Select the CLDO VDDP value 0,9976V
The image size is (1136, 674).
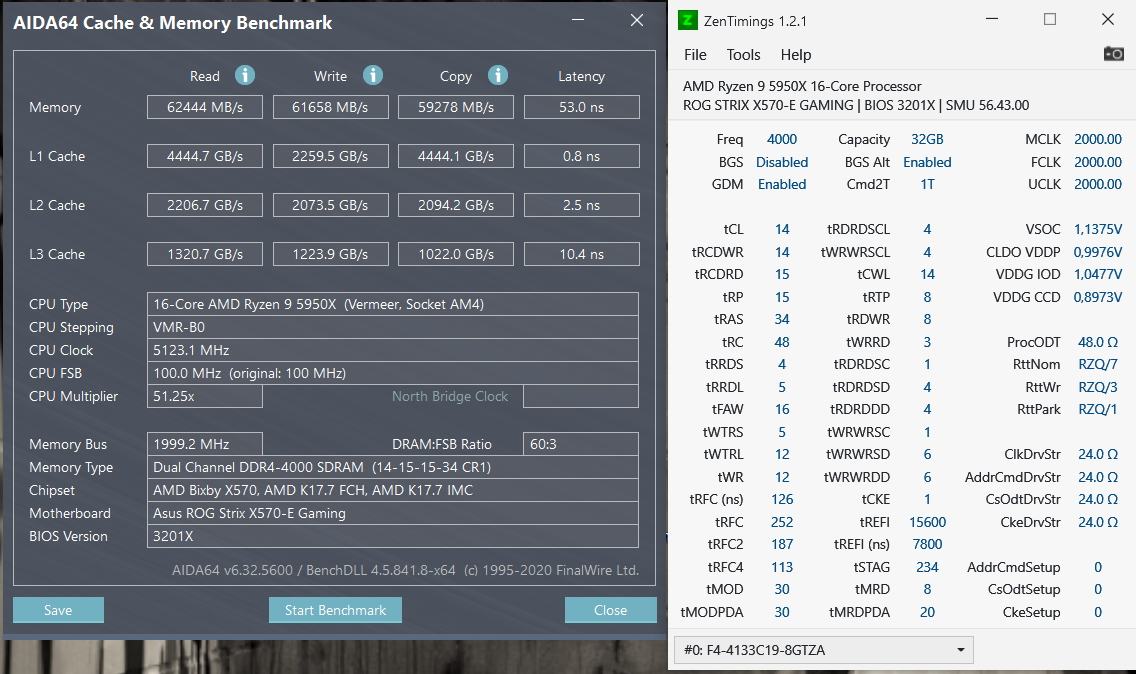click(x=1098, y=252)
